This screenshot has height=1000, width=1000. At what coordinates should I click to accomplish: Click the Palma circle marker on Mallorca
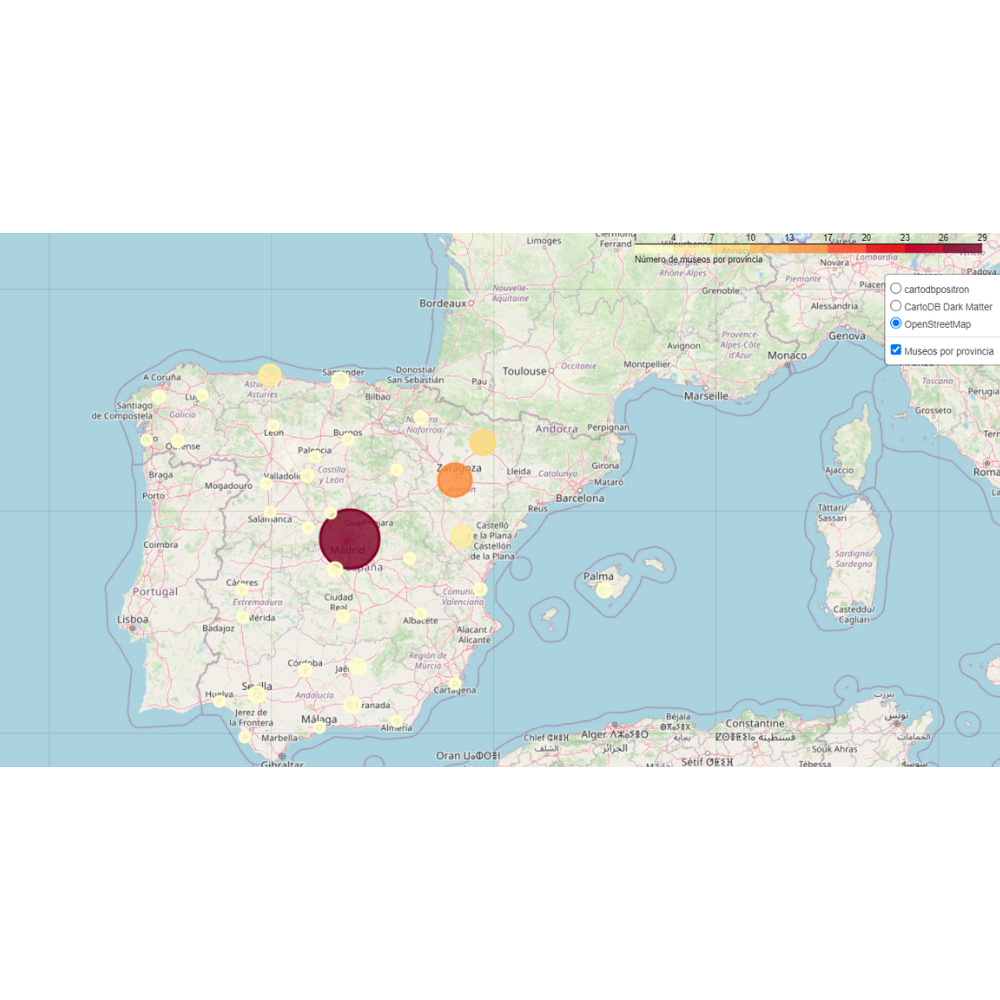coord(604,590)
